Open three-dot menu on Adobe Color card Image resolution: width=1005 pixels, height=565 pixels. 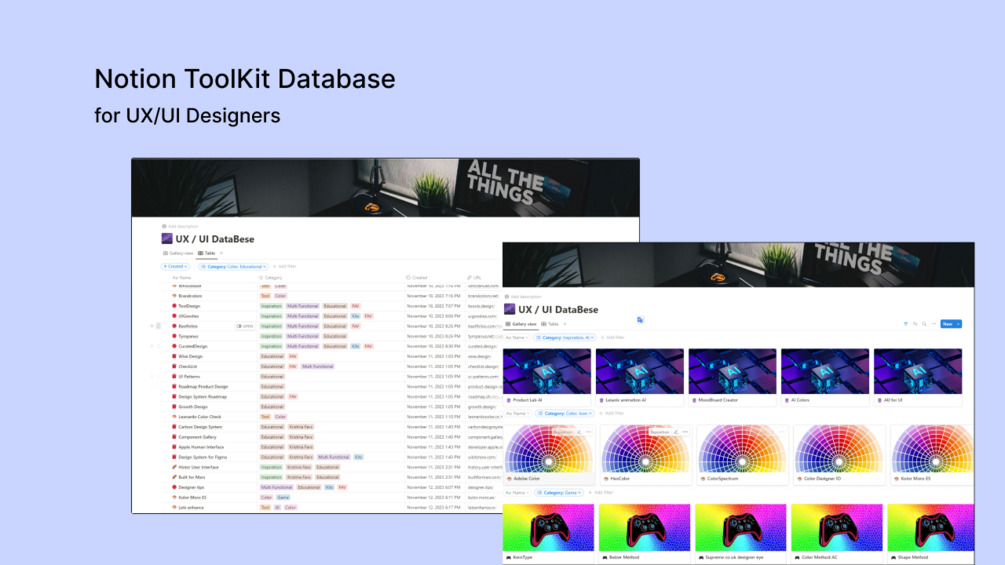(588, 432)
